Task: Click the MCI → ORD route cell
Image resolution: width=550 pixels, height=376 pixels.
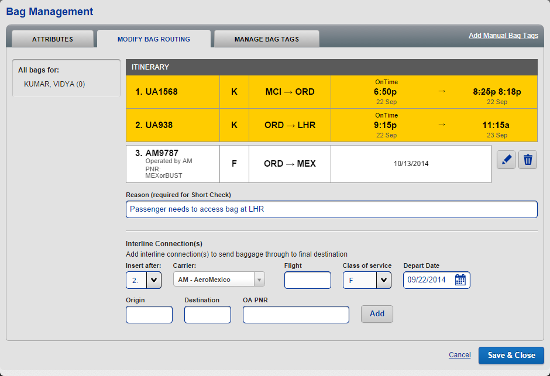Action: [x=290, y=92]
